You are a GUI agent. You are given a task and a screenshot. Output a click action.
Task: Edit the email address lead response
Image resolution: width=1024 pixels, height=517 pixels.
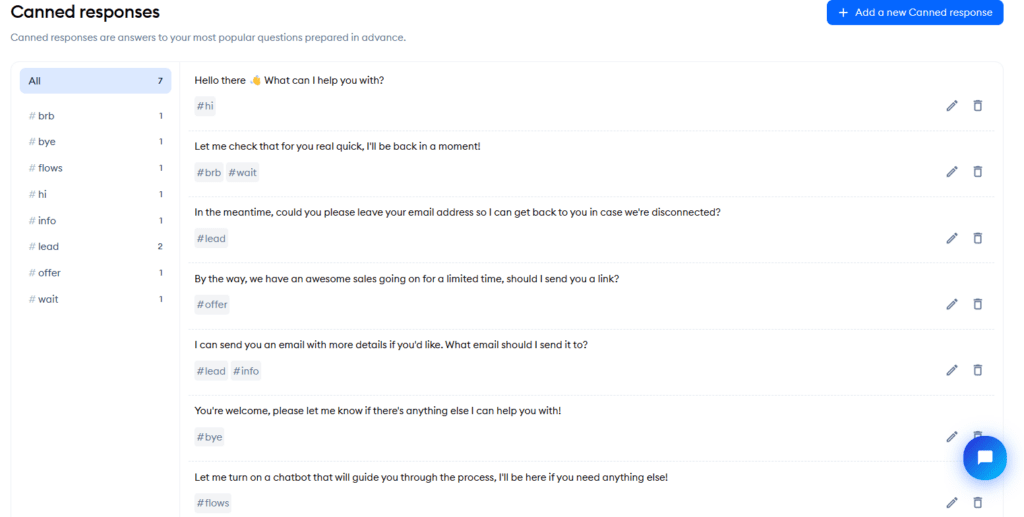coord(952,238)
